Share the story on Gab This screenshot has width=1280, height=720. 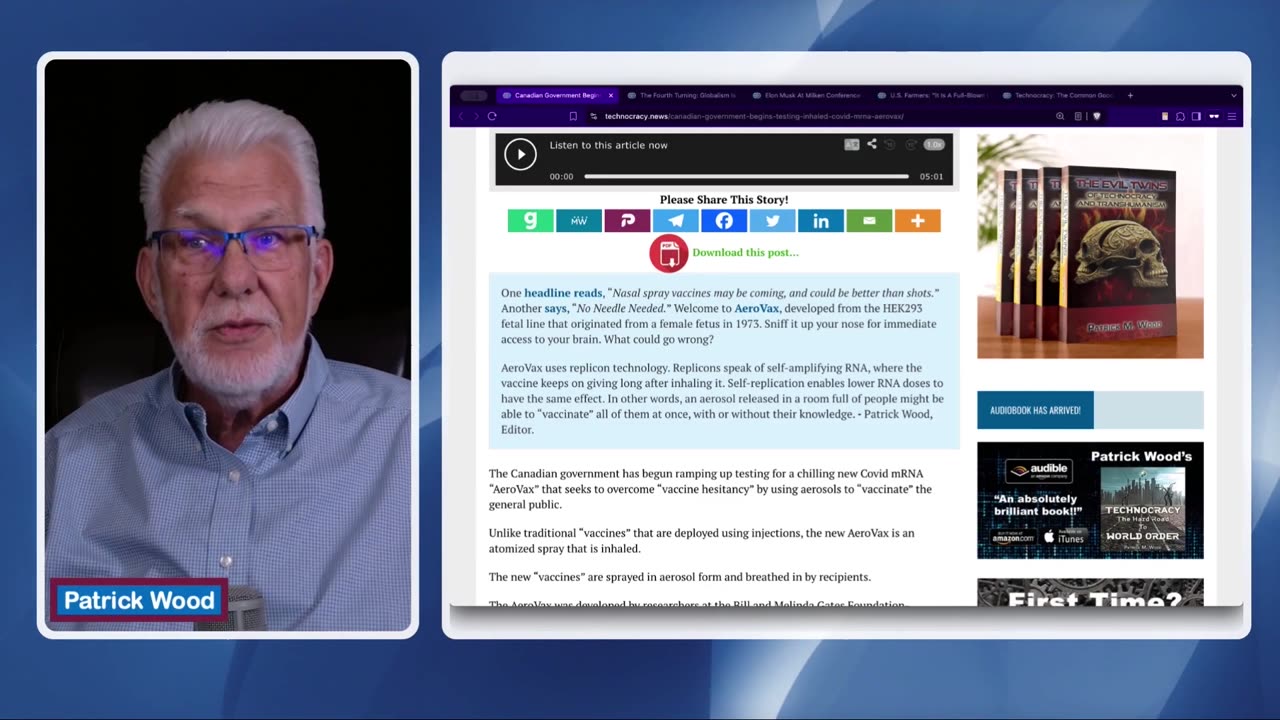[x=530, y=221]
